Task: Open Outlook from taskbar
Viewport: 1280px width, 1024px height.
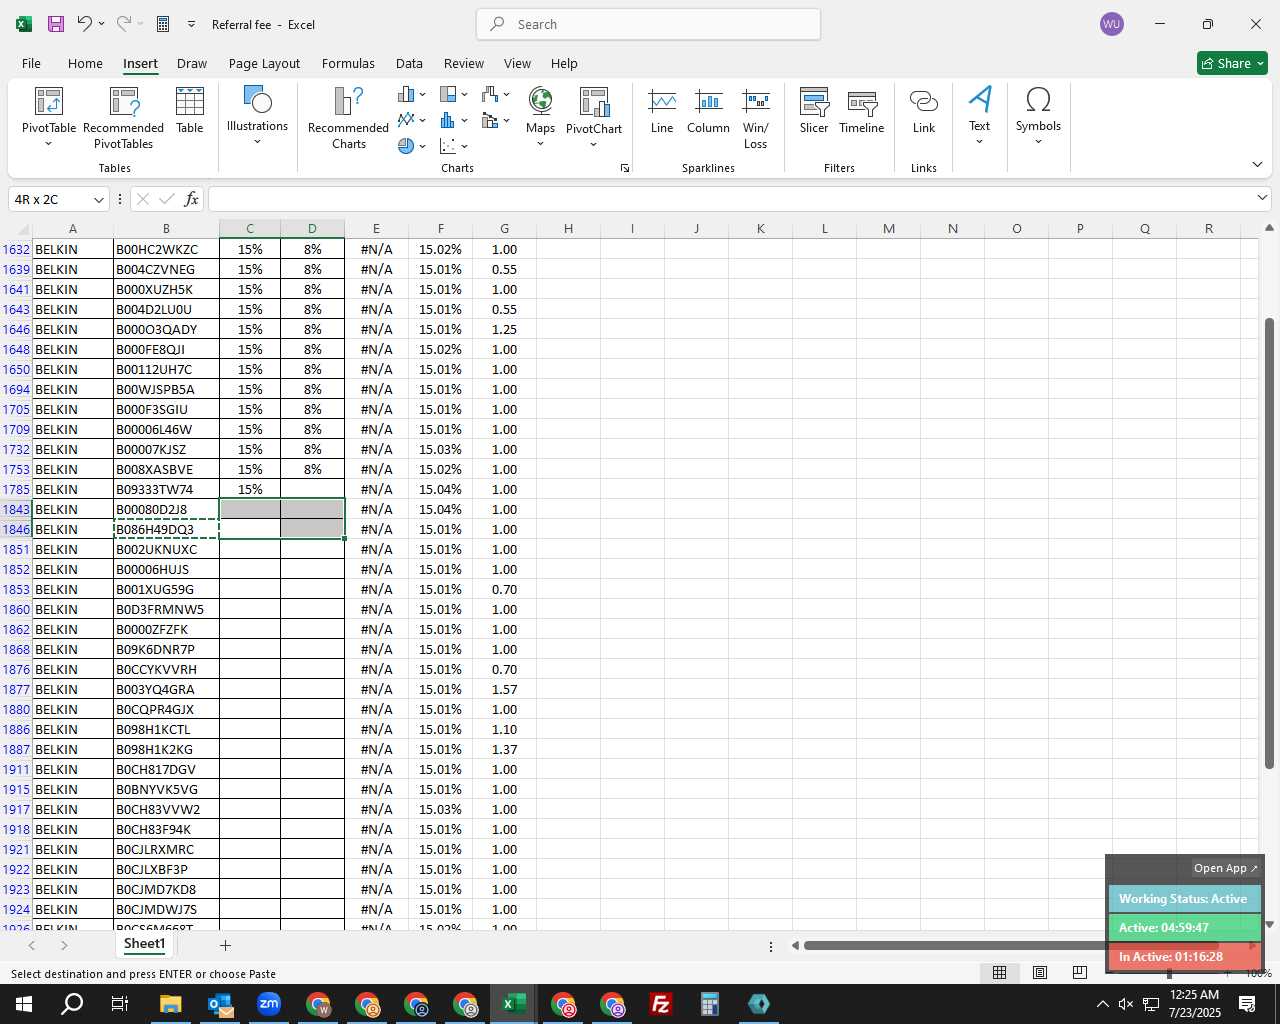Action: (220, 1004)
